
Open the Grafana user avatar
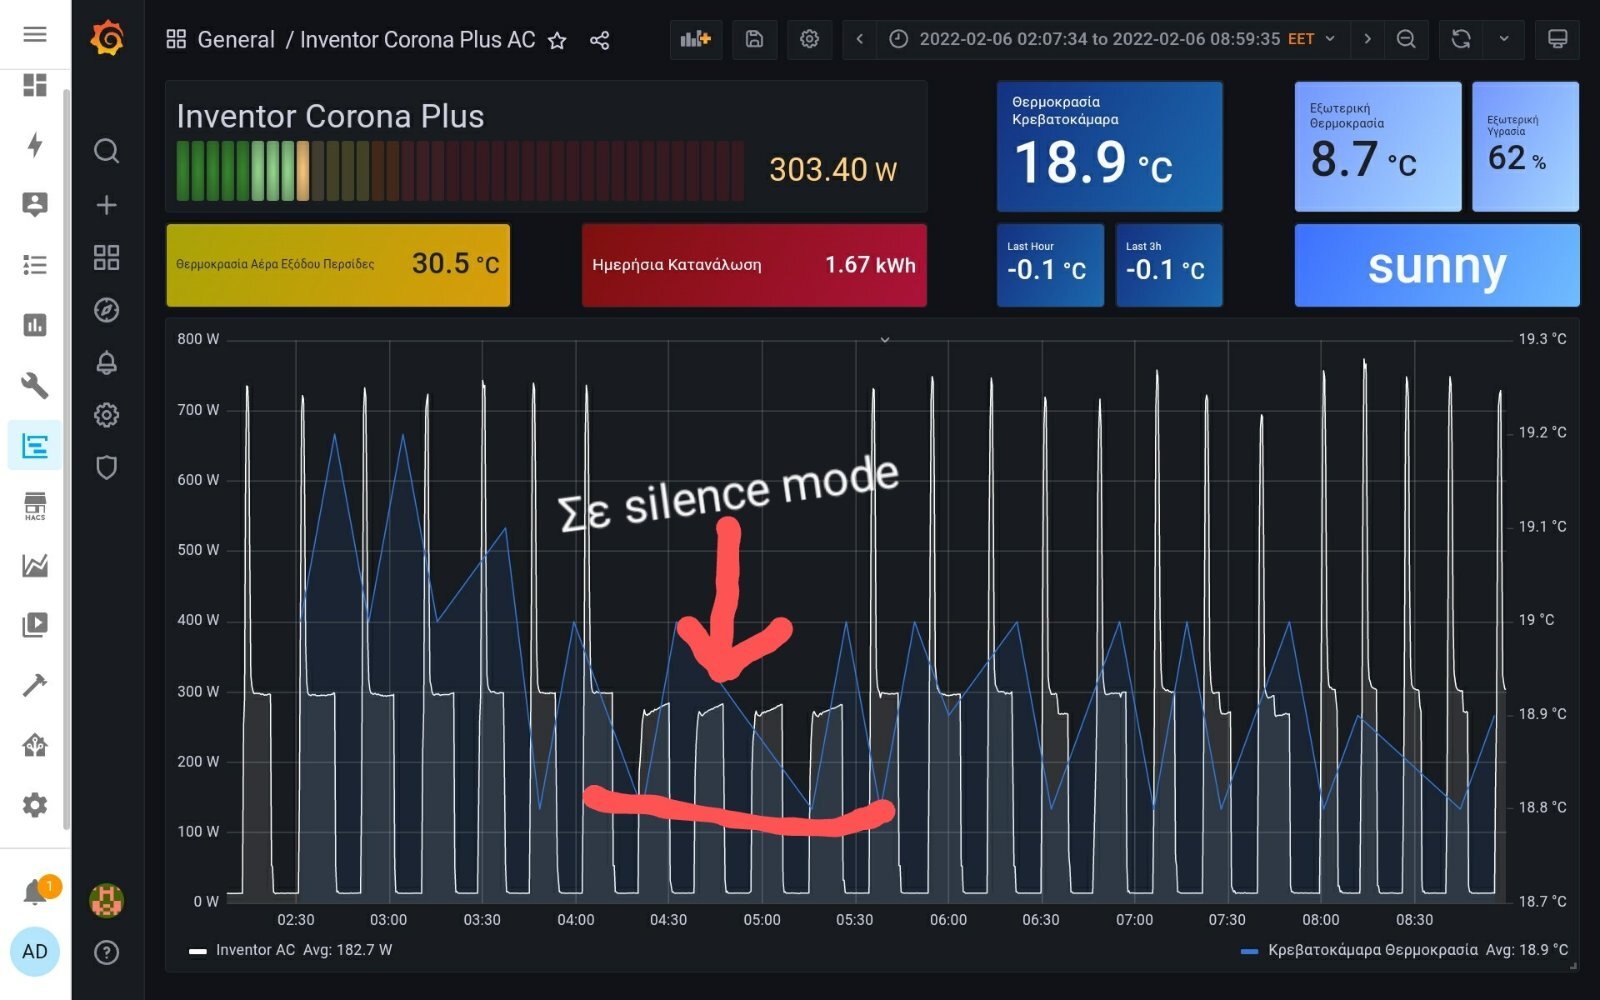pos(106,901)
